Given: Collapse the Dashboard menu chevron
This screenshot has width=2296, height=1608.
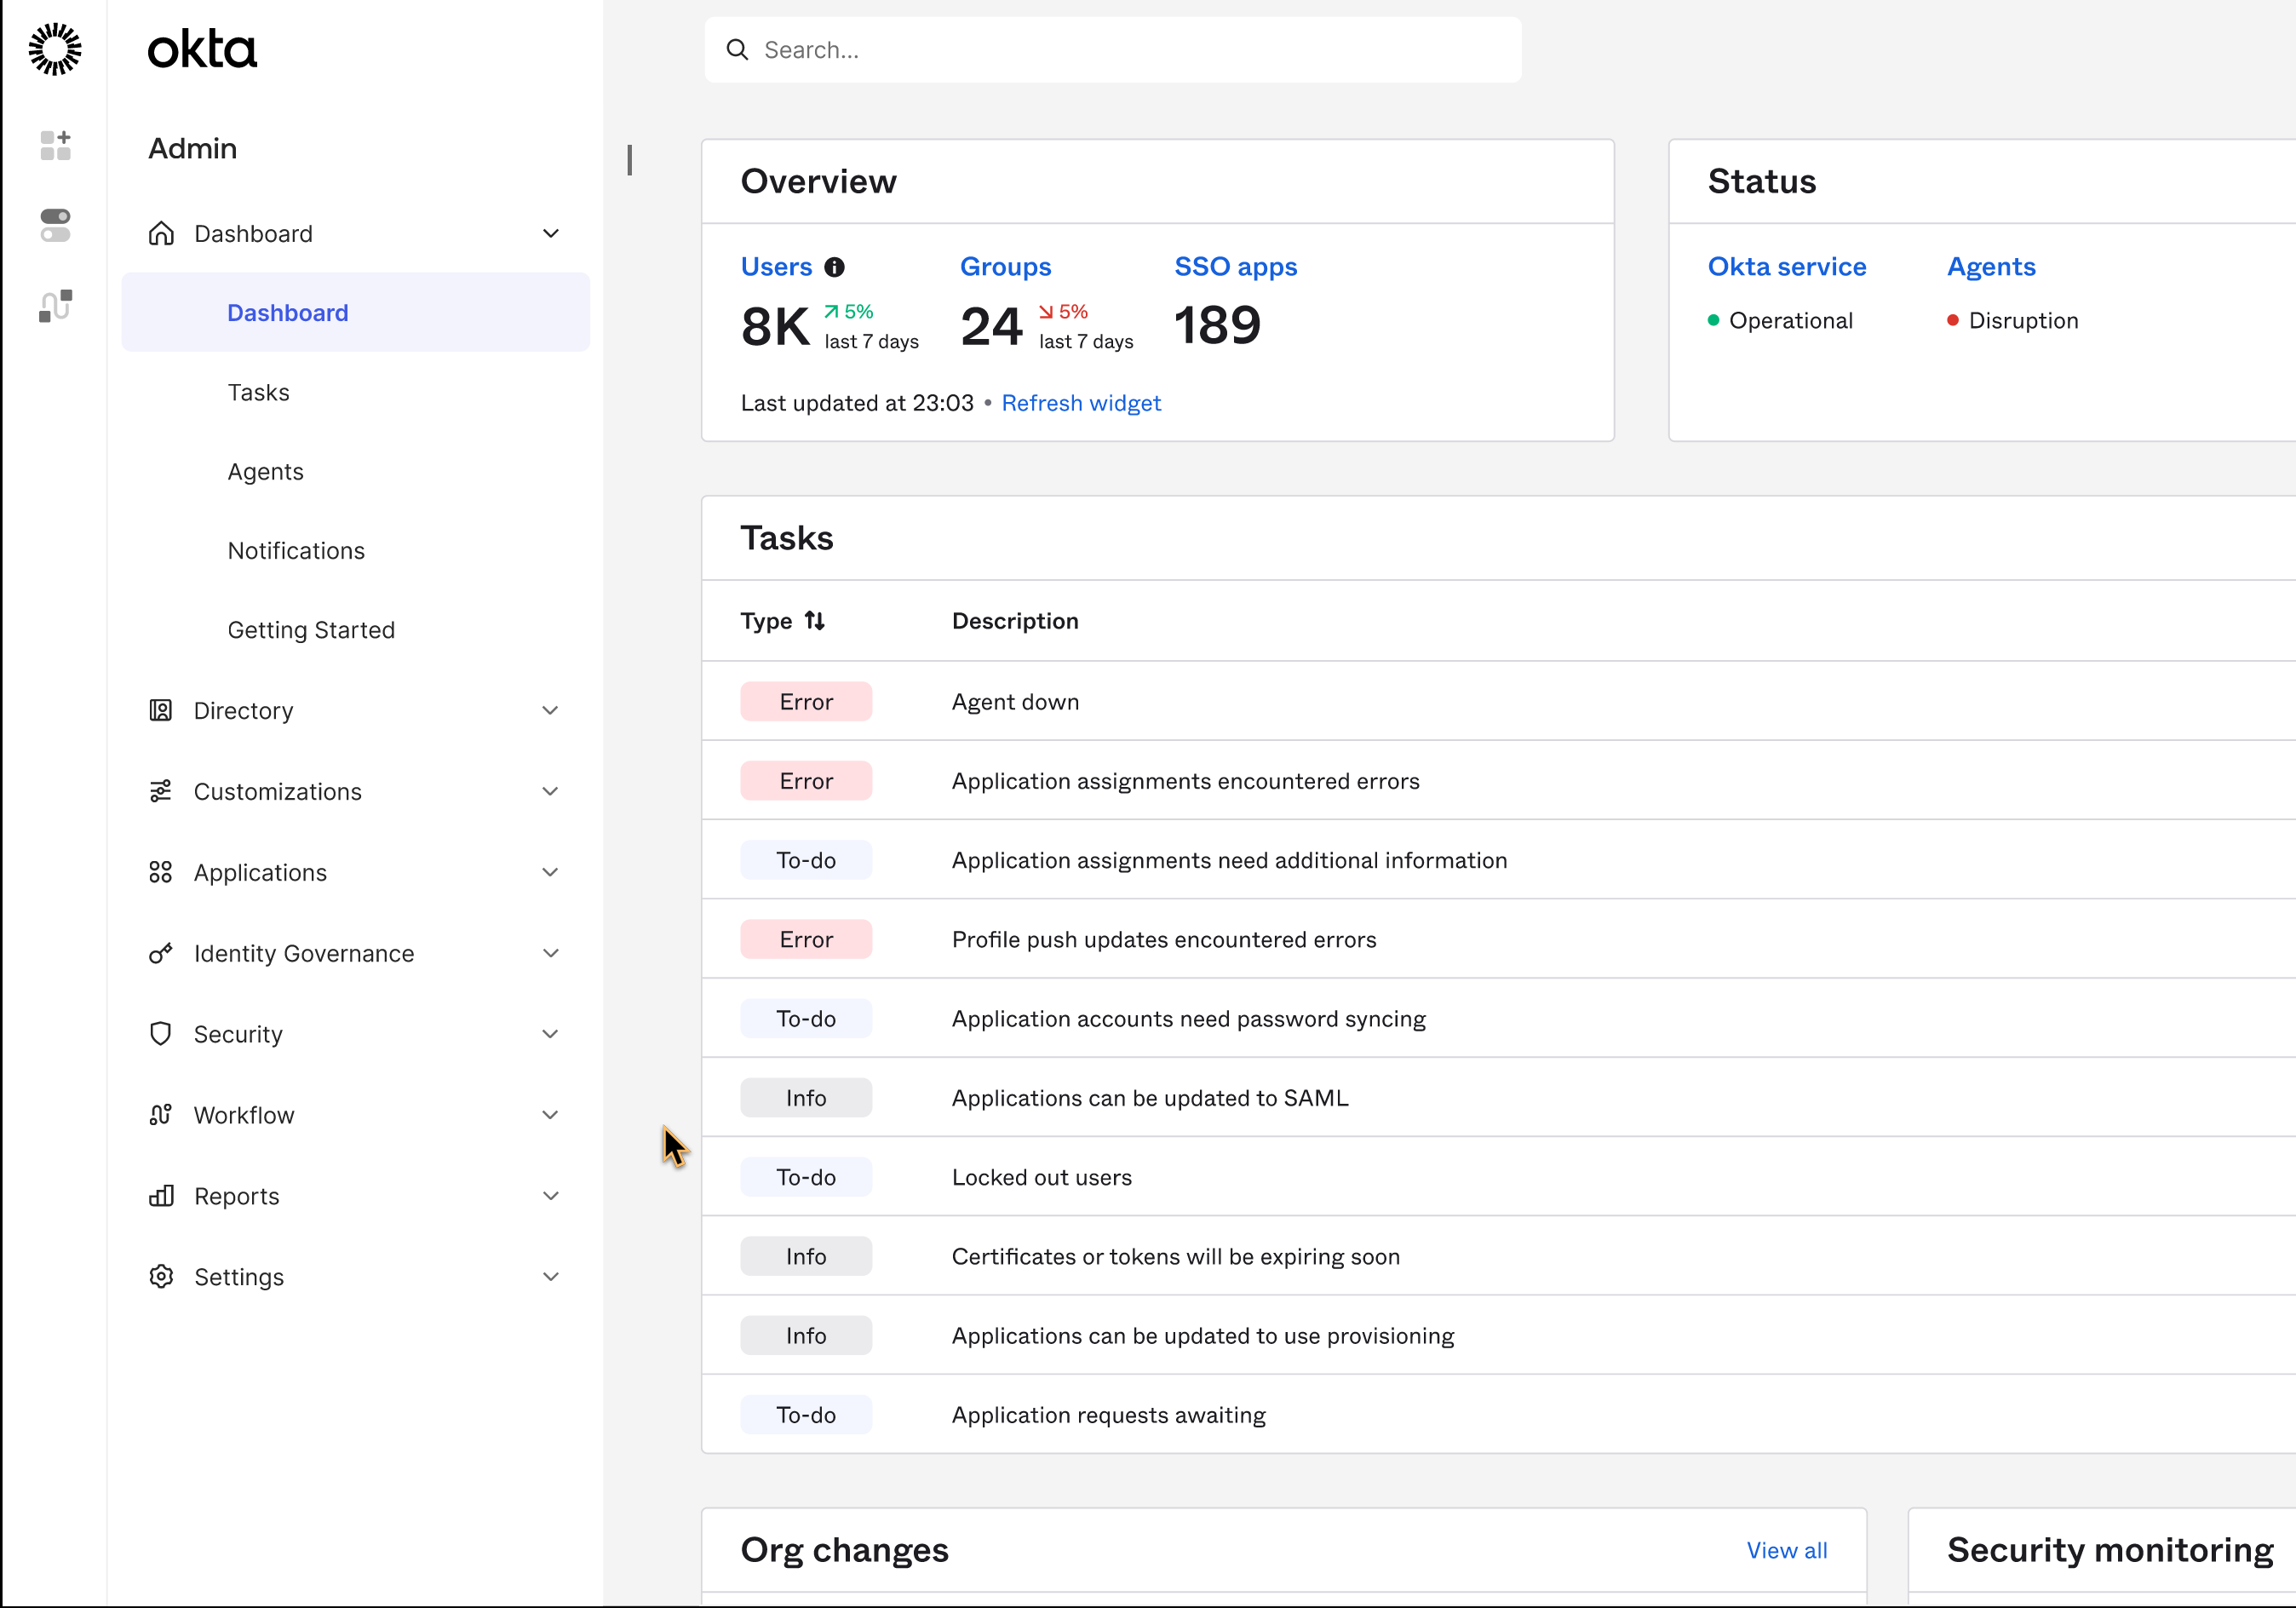Looking at the screenshot, I should [550, 233].
